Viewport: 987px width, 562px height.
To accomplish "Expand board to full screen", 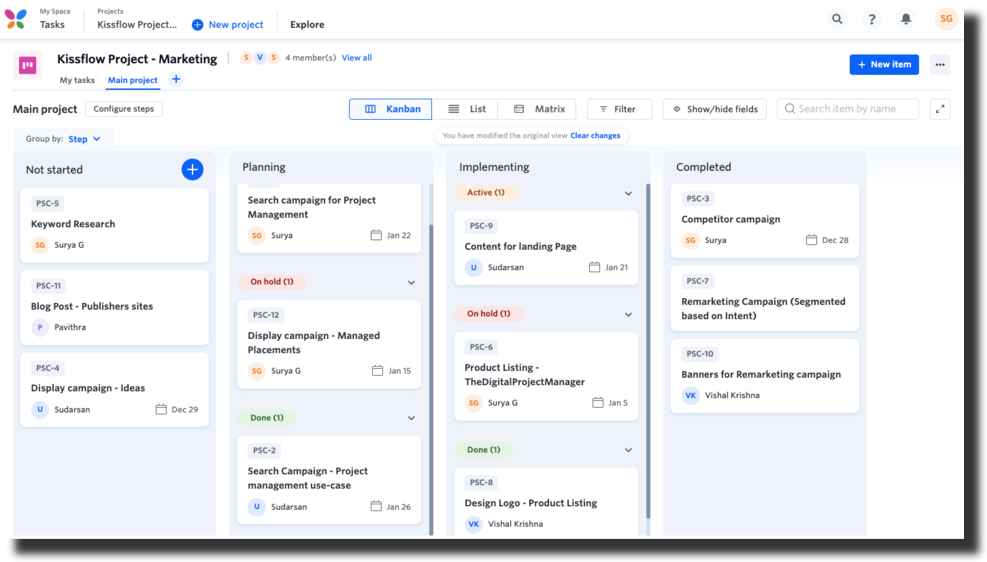I will pyautogui.click(x=940, y=109).
